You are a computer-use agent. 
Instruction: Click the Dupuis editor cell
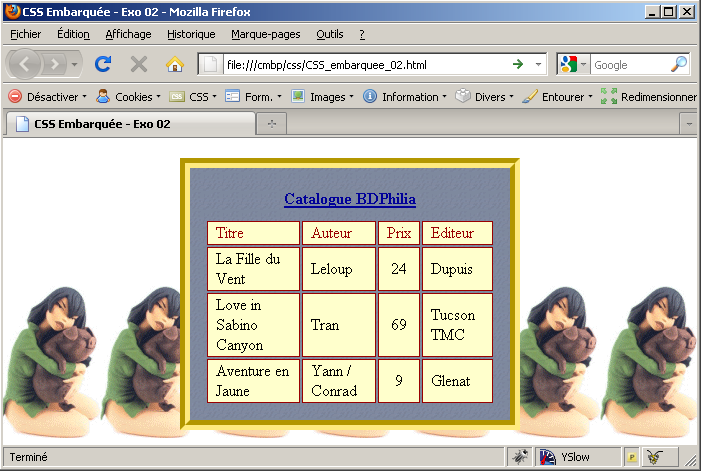(457, 269)
